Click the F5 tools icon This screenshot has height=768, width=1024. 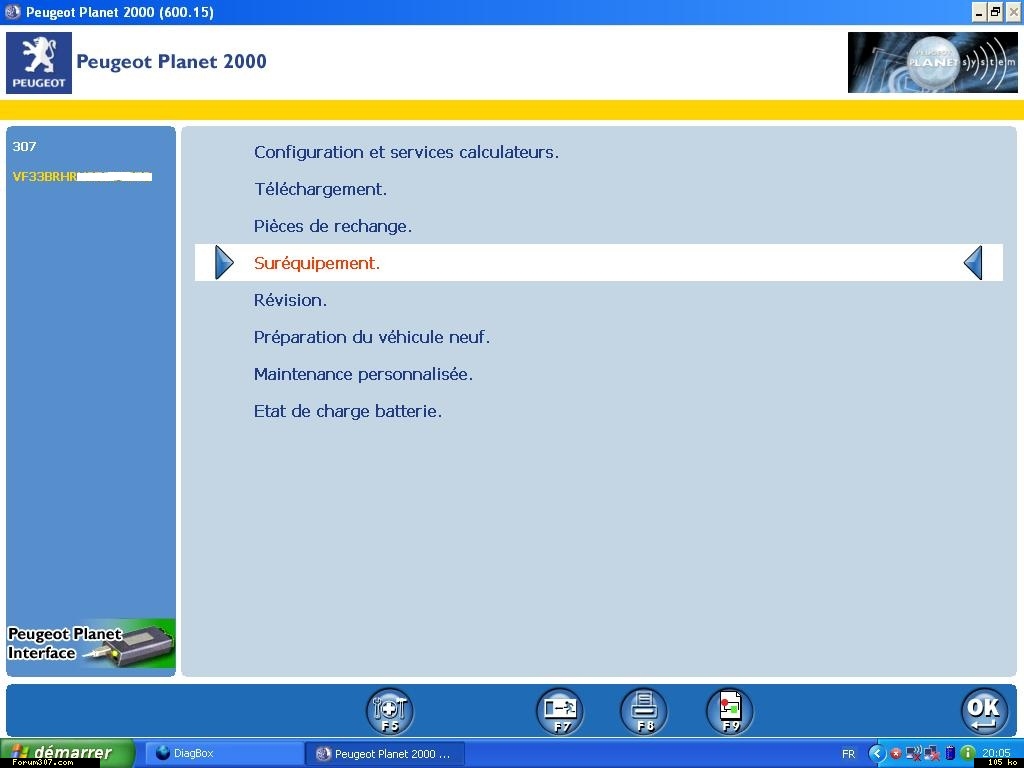389,711
